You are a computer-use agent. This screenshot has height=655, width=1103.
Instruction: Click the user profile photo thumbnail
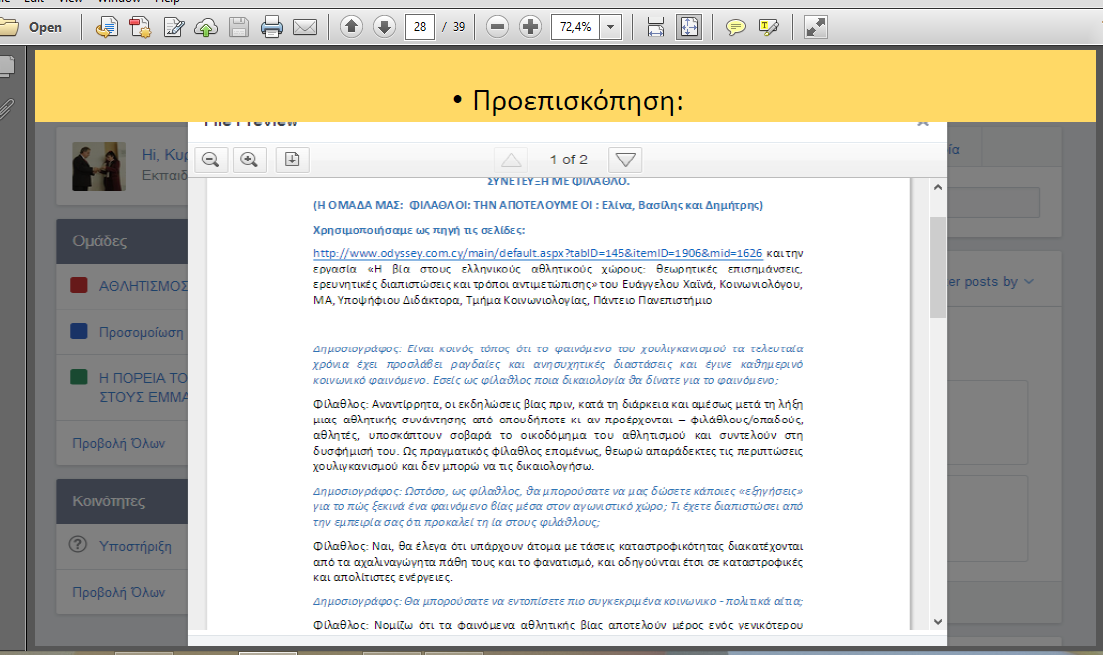(x=98, y=167)
